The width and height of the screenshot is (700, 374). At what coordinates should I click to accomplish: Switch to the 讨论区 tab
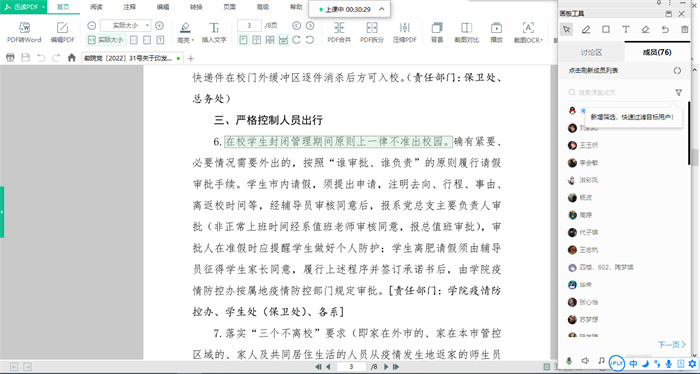[591, 52]
